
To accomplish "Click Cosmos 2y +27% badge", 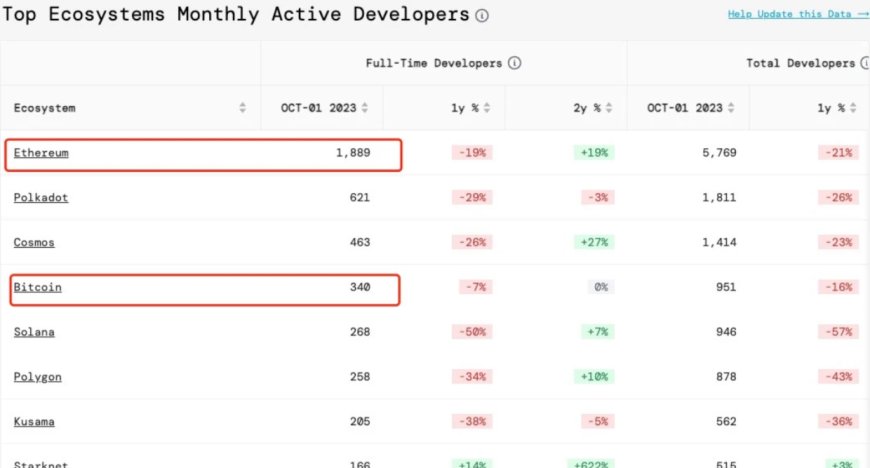I will click(594, 243).
